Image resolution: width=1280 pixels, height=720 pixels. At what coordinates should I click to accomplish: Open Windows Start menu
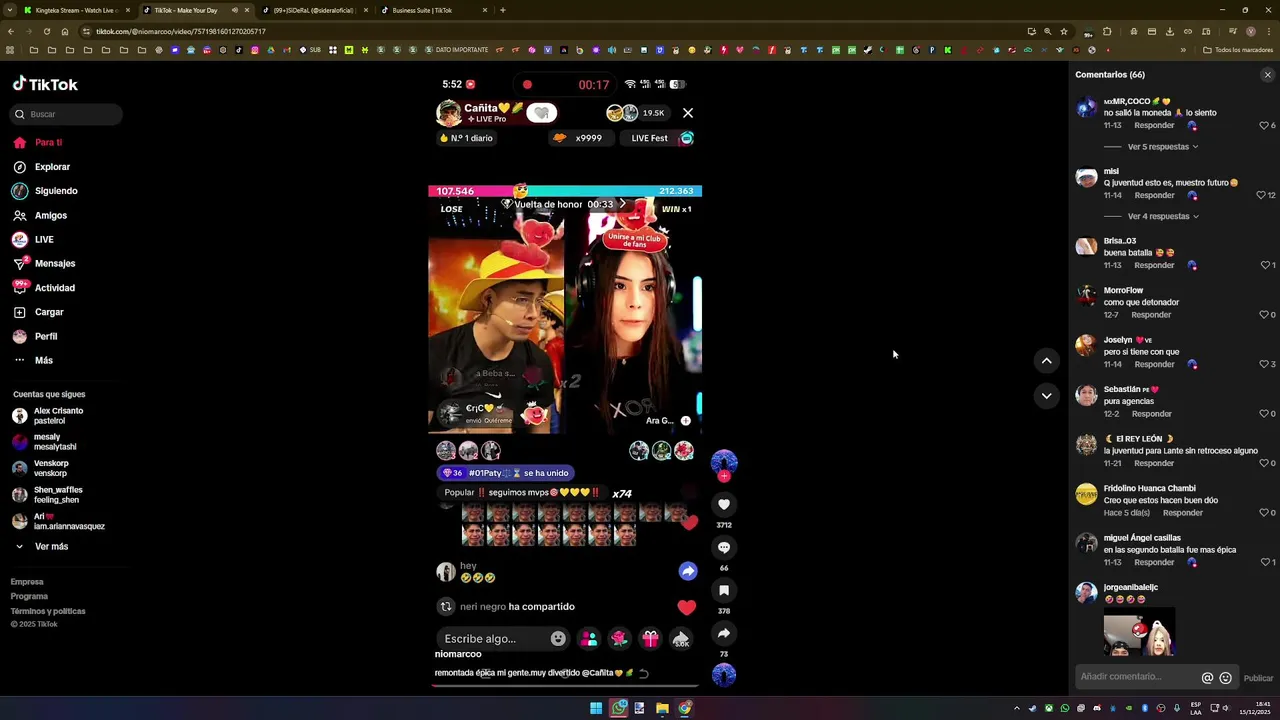click(x=596, y=708)
